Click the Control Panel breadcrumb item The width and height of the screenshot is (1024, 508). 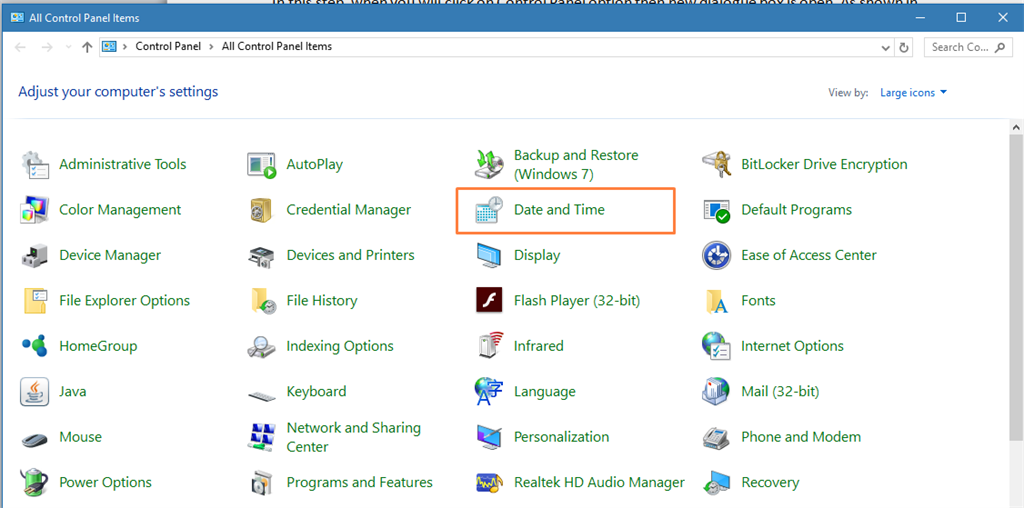[x=167, y=47]
